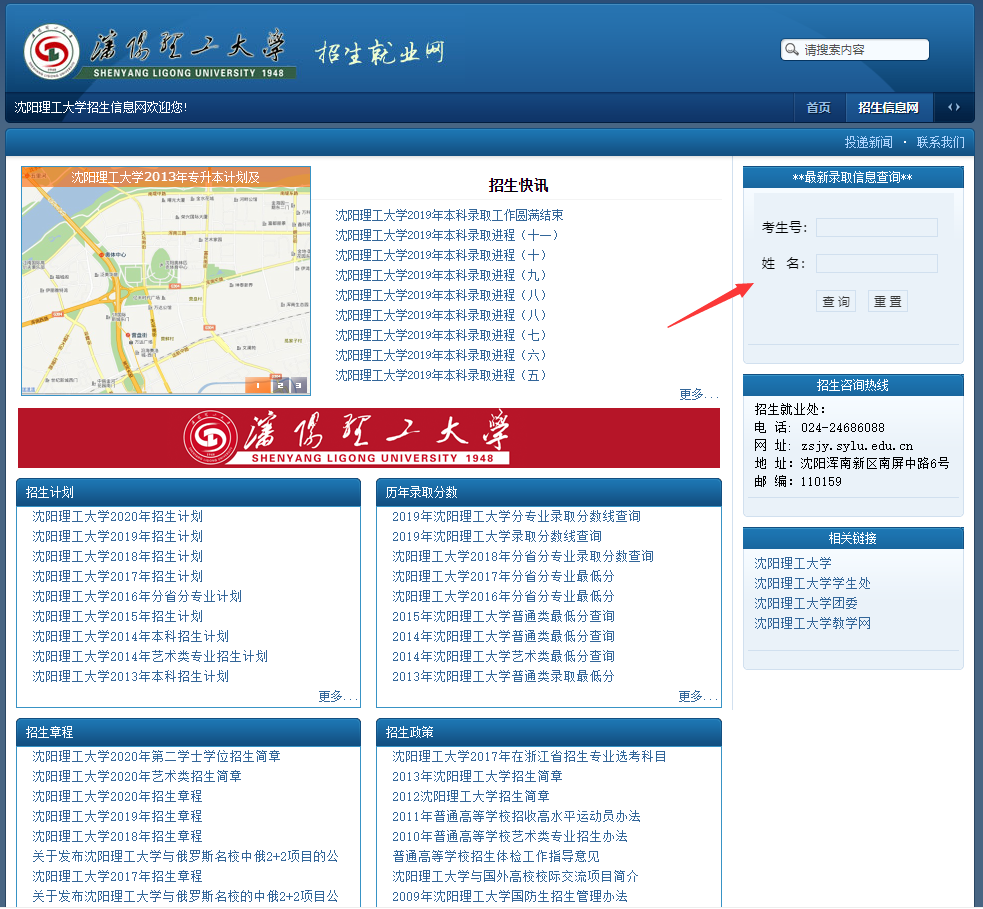Click 更多 in the 招生计划 panel

[x=338, y=696]
